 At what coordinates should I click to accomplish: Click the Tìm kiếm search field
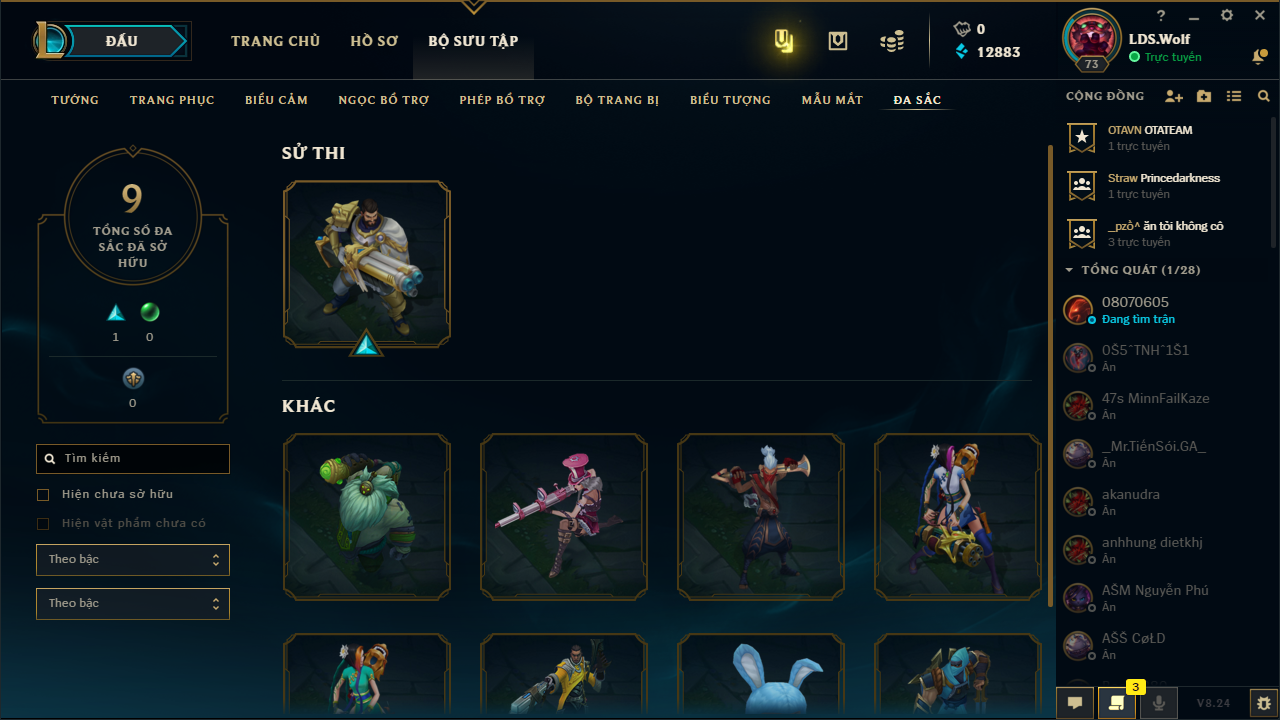click(x=133, y=459)
